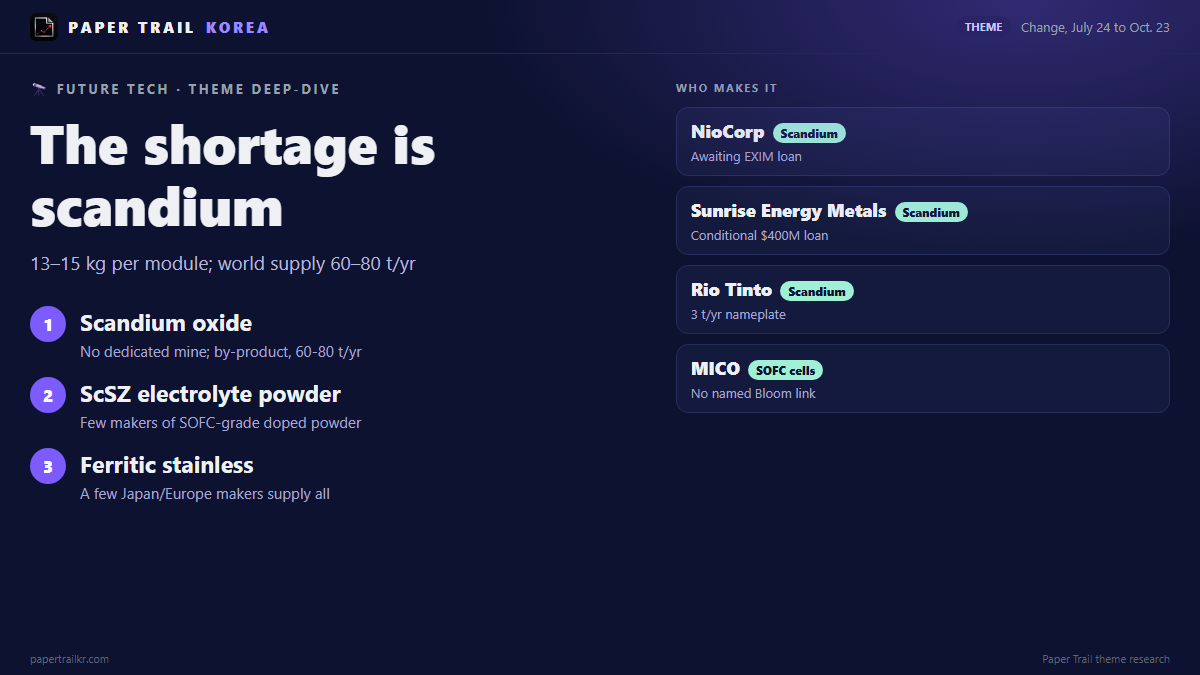1200x675 pixels.
Task: Click '3 t/yr nameplate' text
Action: pyautogui.click(x=738, y=315)
